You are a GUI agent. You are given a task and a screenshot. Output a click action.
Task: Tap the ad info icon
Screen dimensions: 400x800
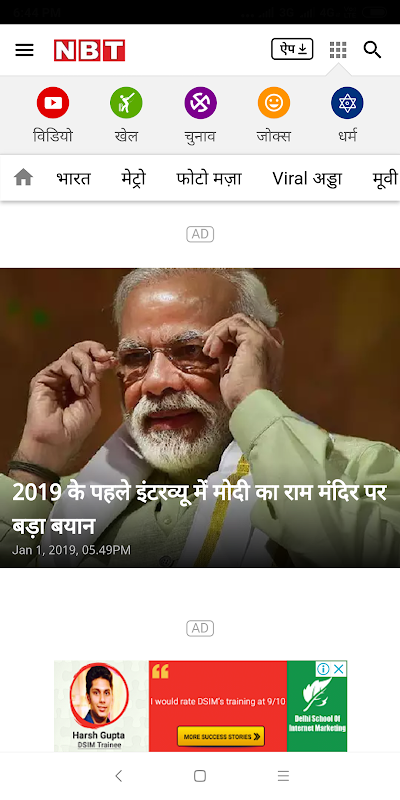(x=323, y=668)
